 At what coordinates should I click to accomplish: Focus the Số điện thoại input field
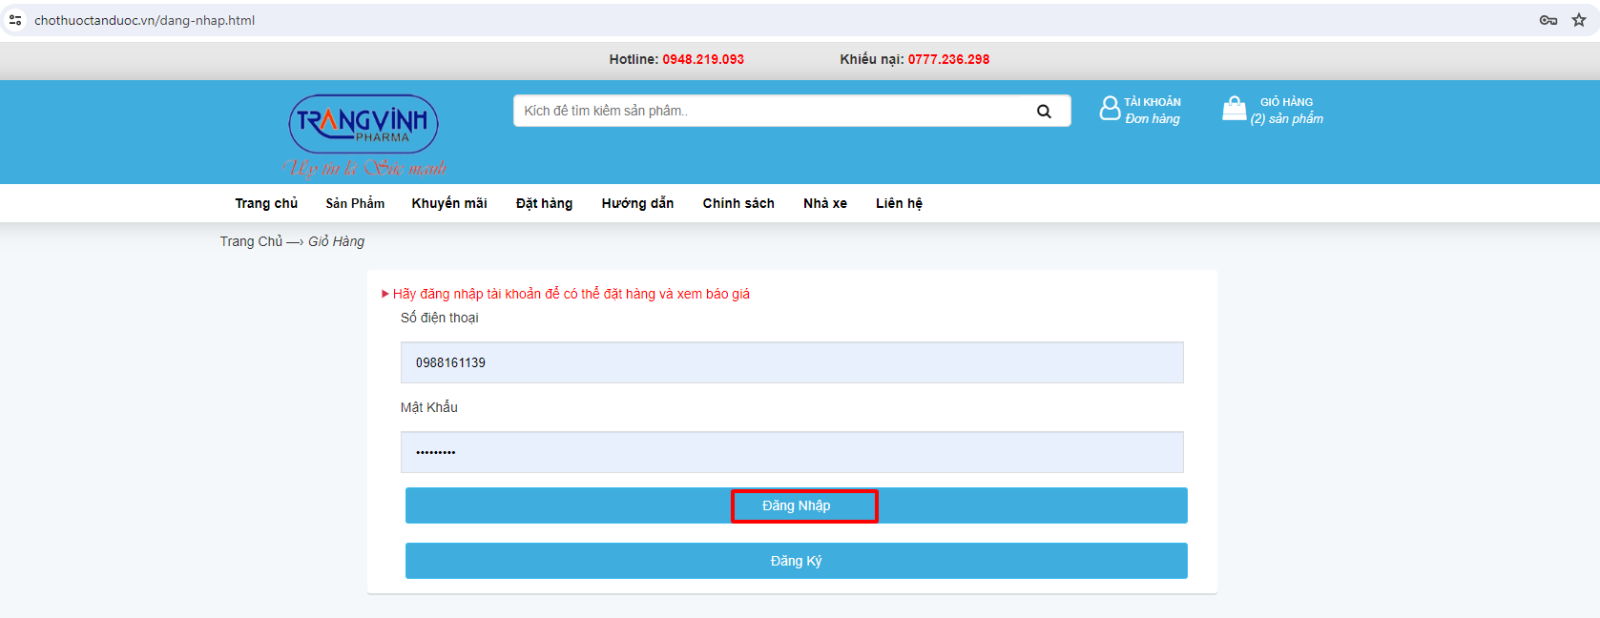[792, 363]
